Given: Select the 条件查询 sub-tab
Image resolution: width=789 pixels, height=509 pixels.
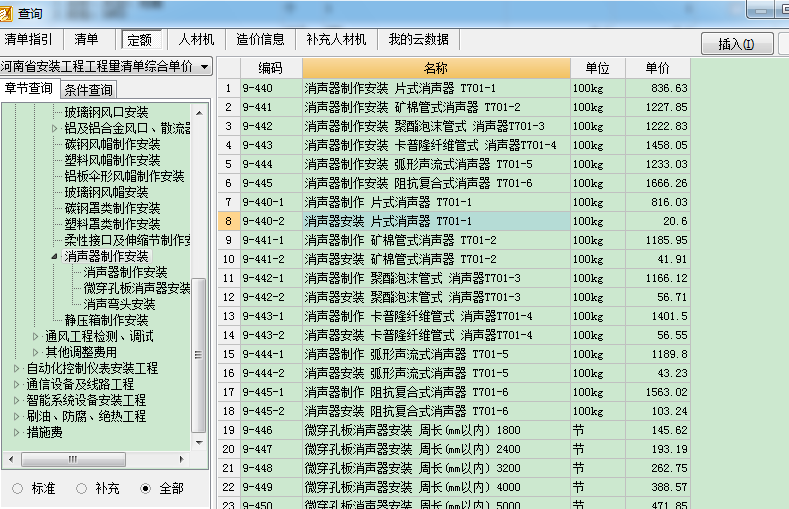Looking at the screenshot, I should click(89, 90).
